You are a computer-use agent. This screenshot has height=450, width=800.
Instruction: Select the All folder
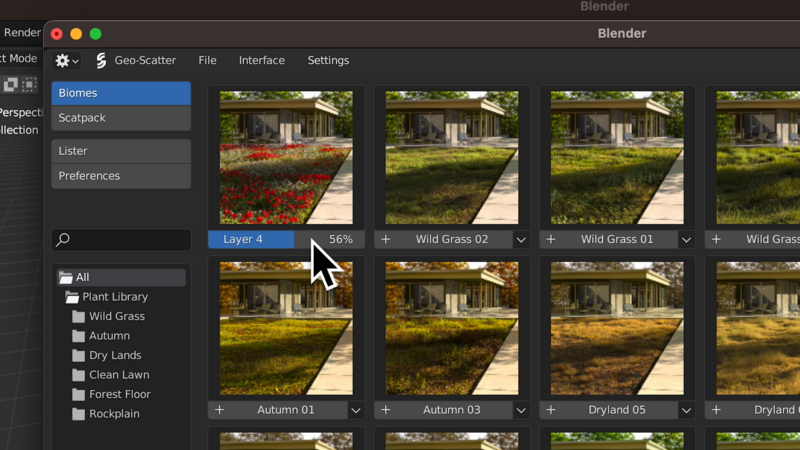[x=121, y=277]
